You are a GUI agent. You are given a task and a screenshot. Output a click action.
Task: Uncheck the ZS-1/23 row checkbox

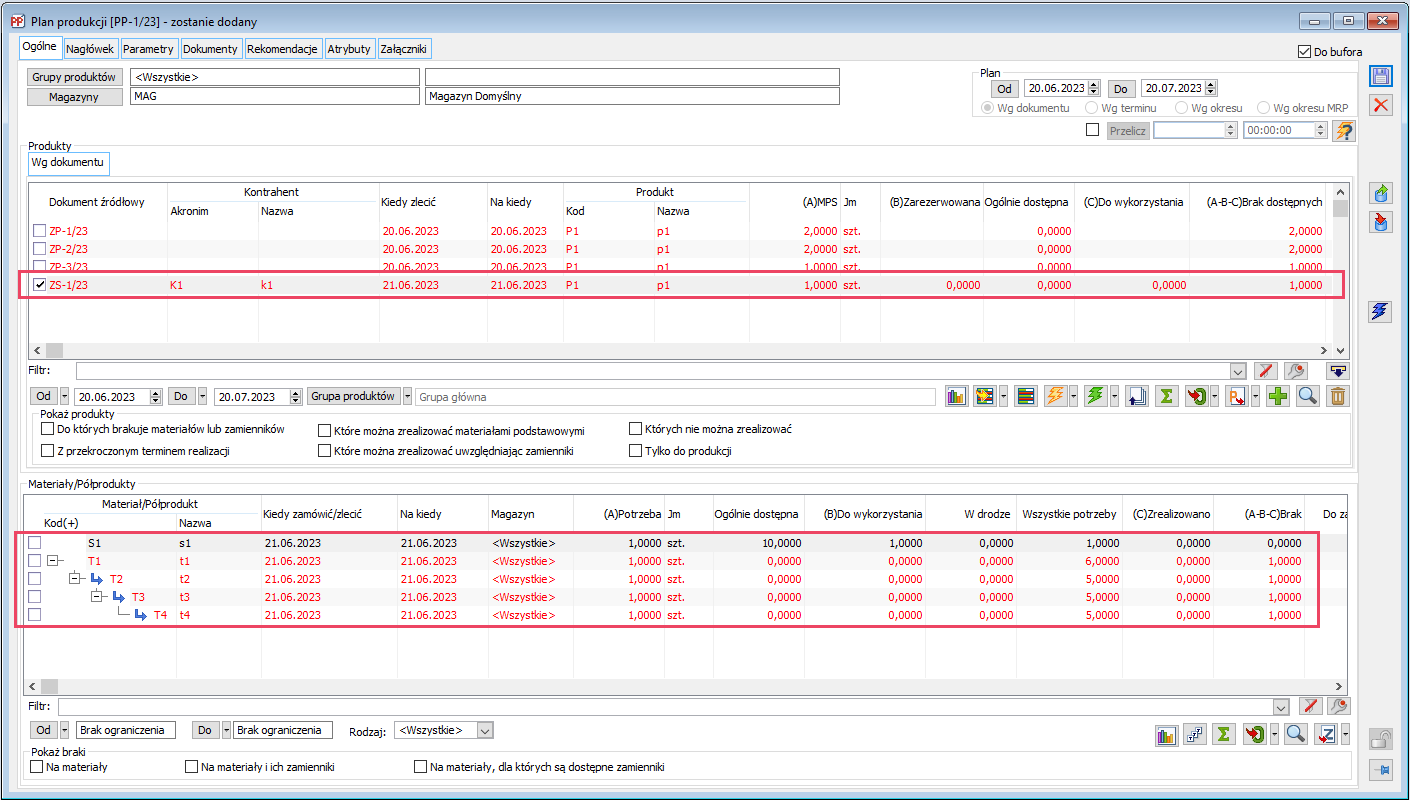point(40,285)
